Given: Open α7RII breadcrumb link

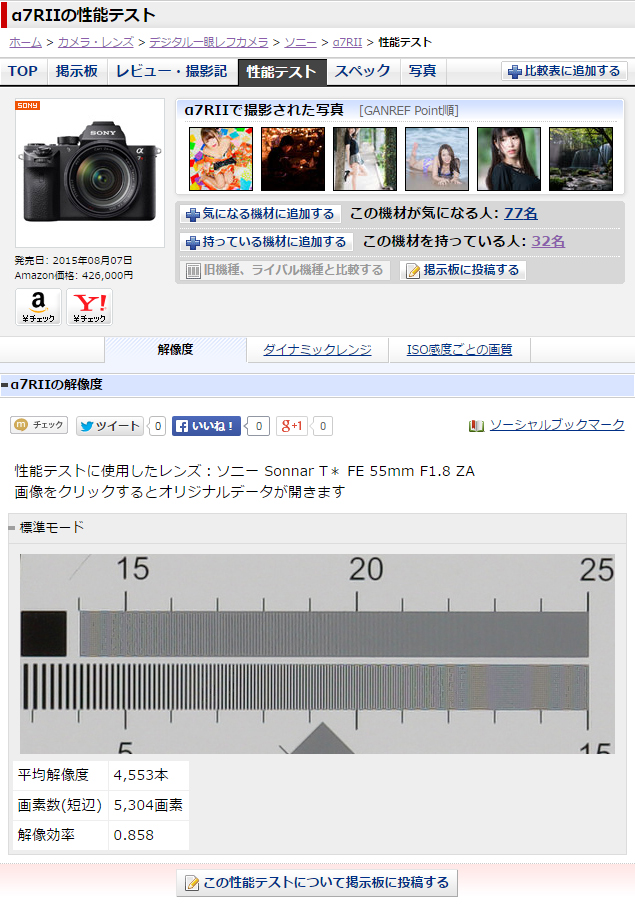Looking at the screenshot, I should pos(347,42).
